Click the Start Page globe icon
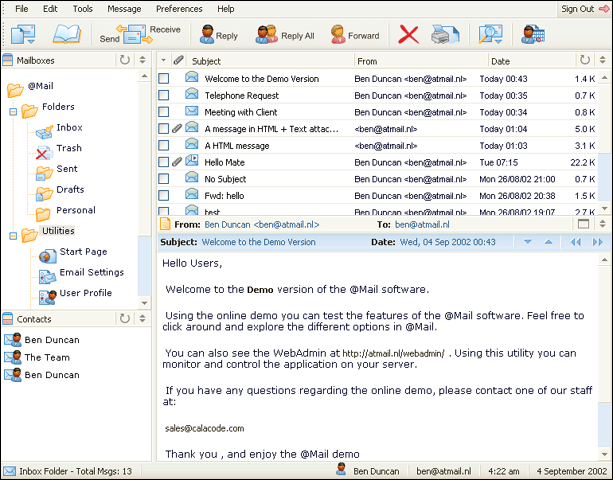Viewport: 613px width, 480px height. tap(48, 256)
